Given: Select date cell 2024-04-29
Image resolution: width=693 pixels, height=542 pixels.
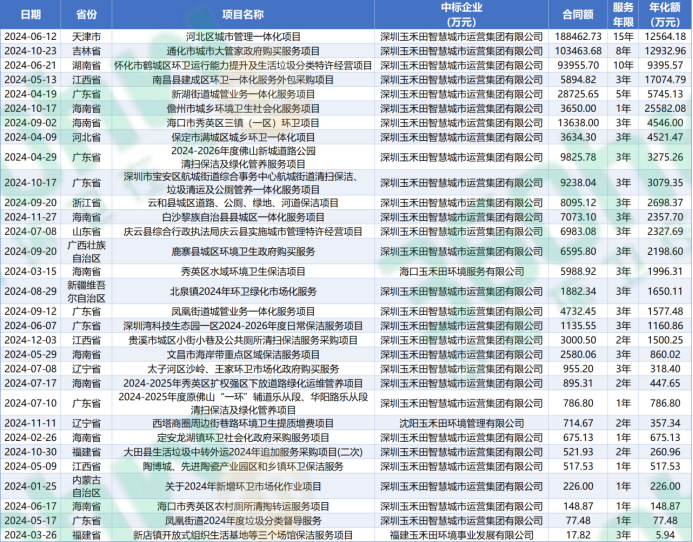Looking at the screenshot, I should pos(30,157).
